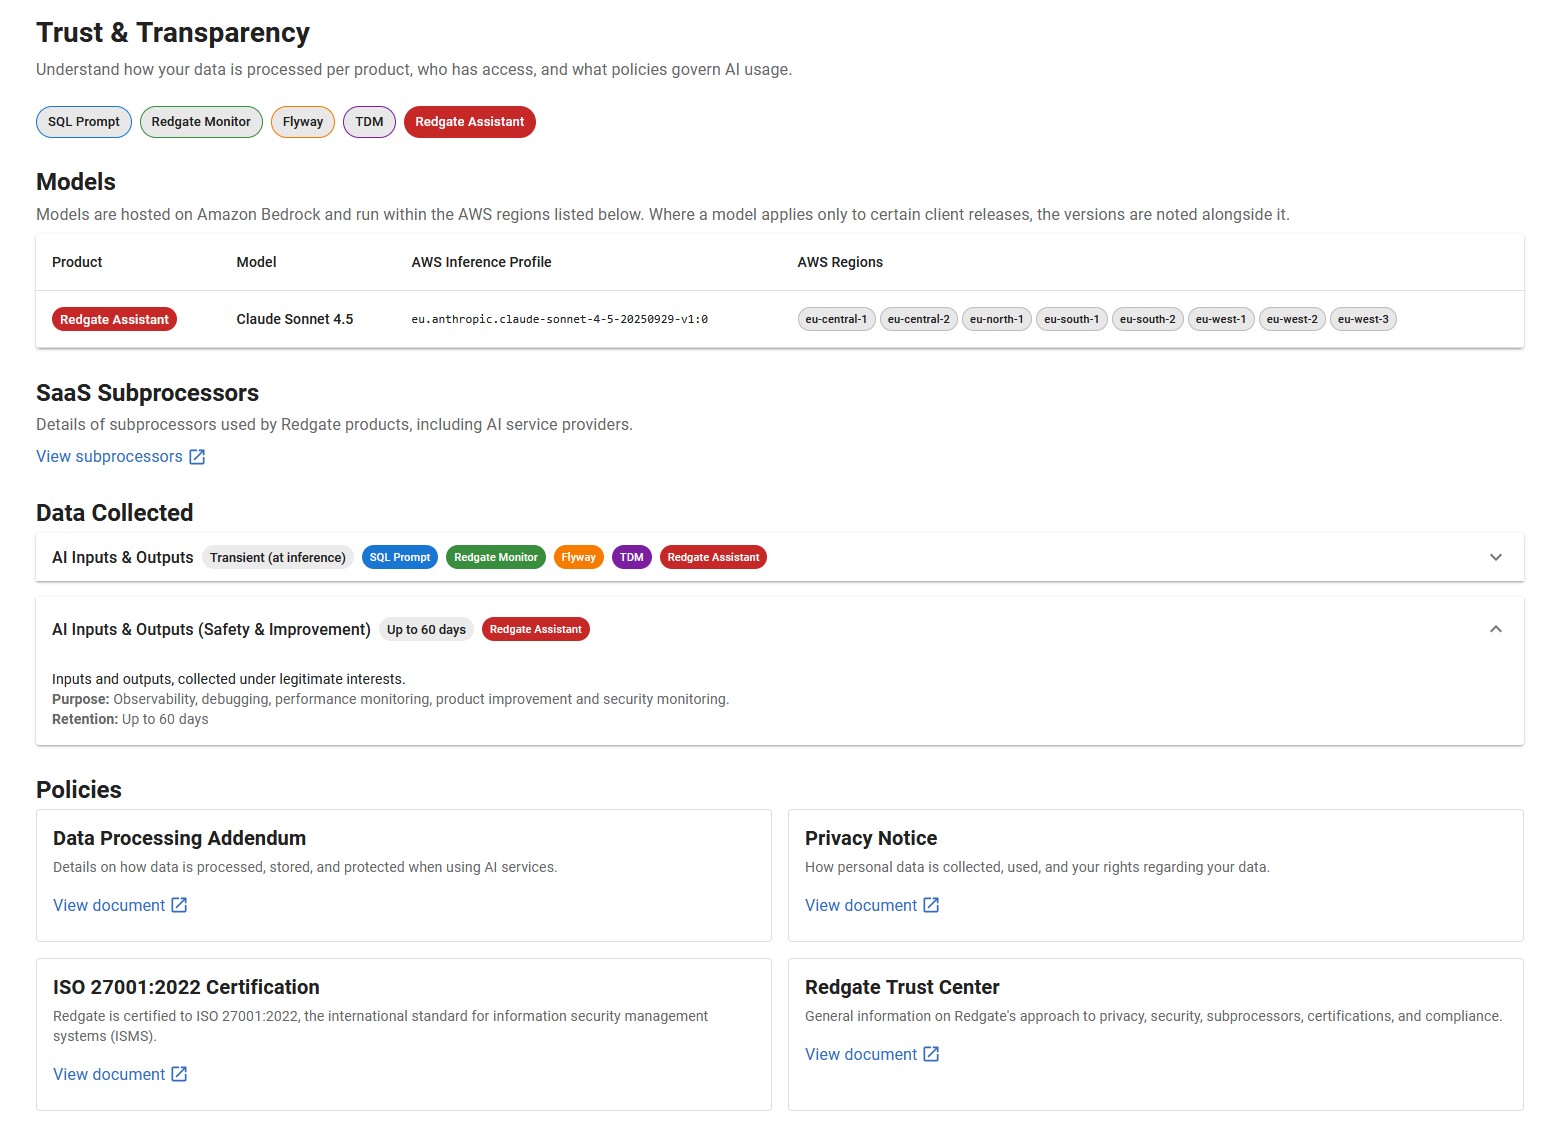Click the Claude Sonnet 4.5 model cell
Screen dimensions: 1546x1132
pos(295,320)
